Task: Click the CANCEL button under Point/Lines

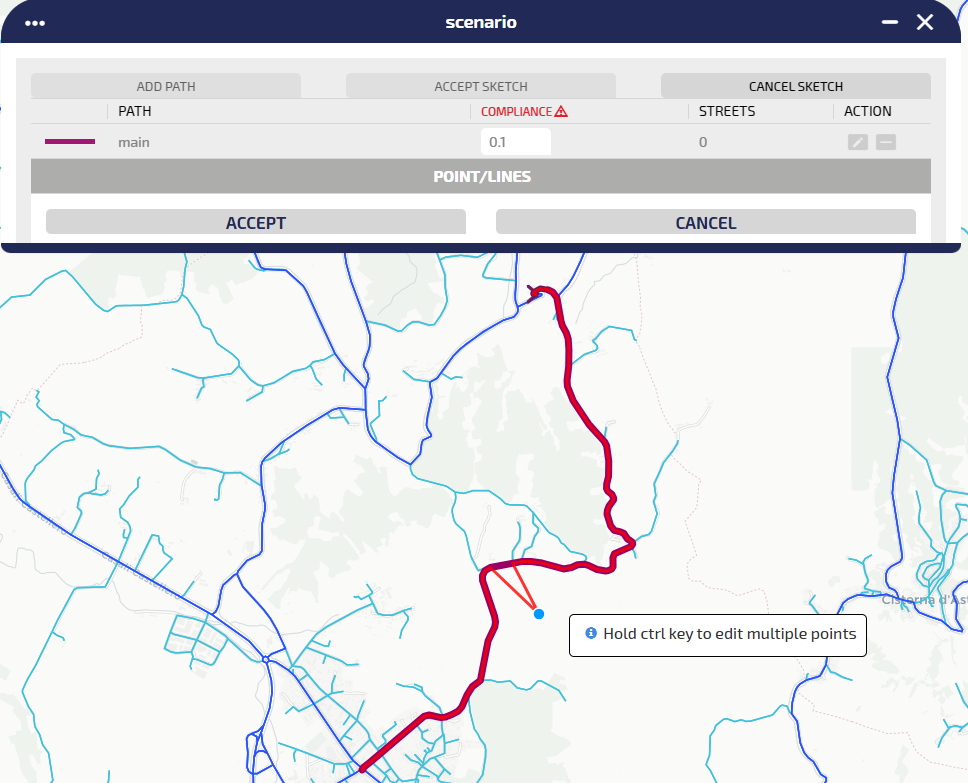Action: pyautogui.click(x=705, y=222)
